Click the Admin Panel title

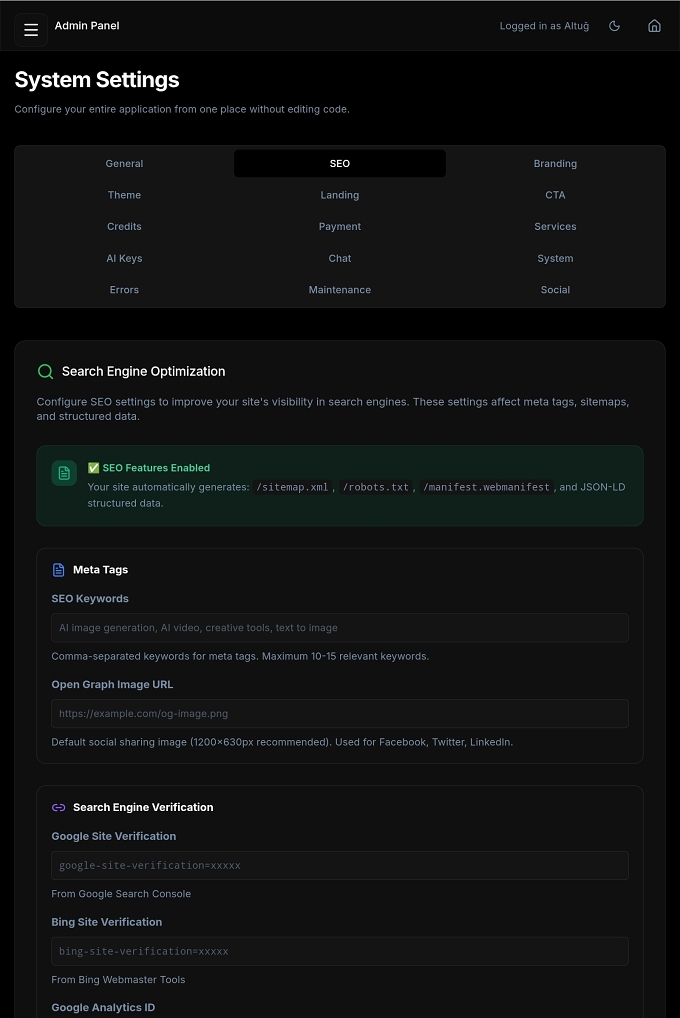[x=87, y=26]
